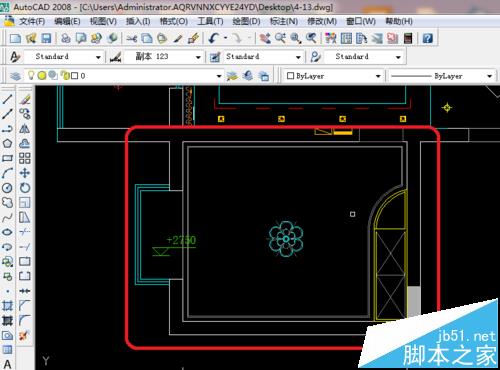Toggle layer 0 freeze sun icon
The image size is (500, 370).
pyautogui.click(x=42, y=76)
